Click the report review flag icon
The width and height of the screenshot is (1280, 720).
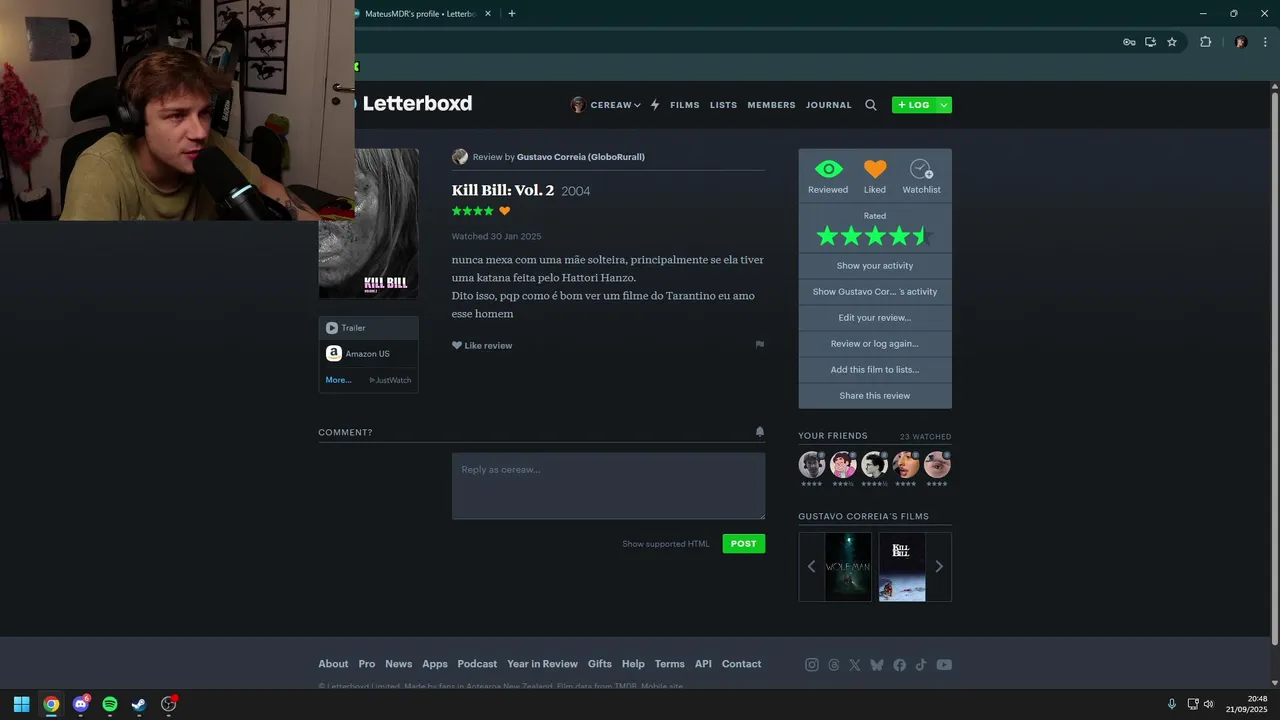(760, 344)
